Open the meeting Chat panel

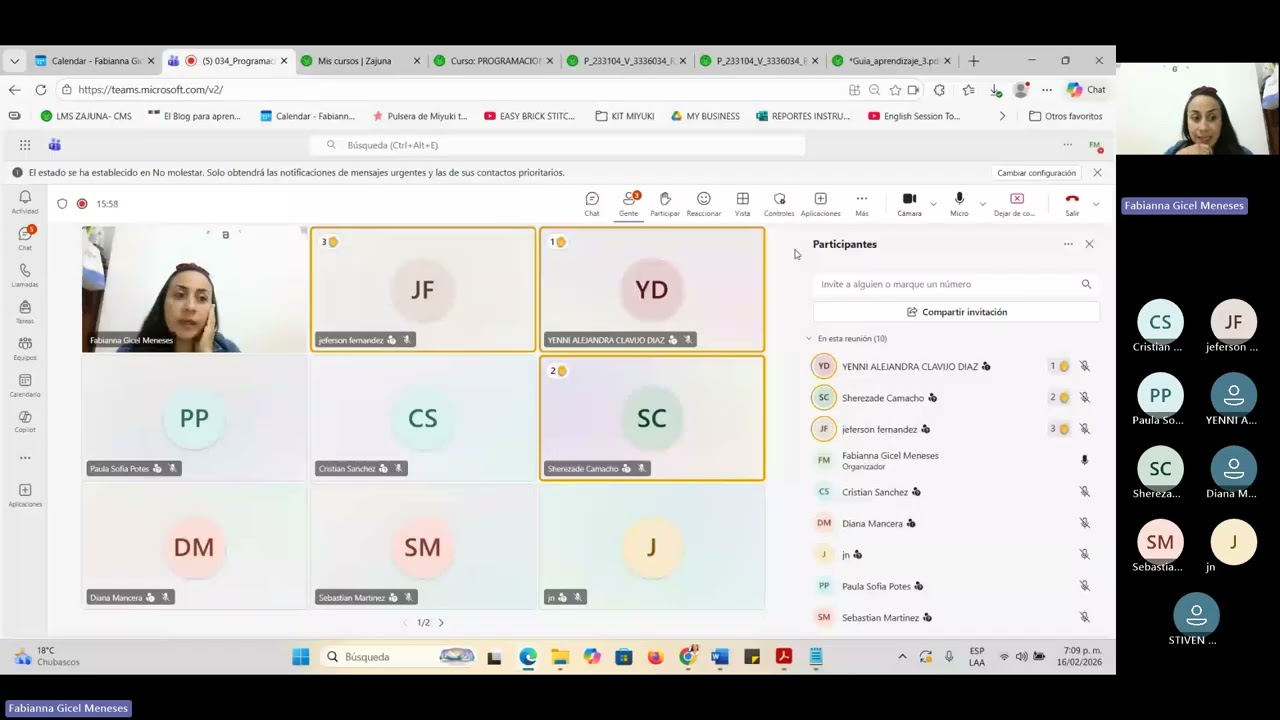pyautogui.click(x=592, y=204)
